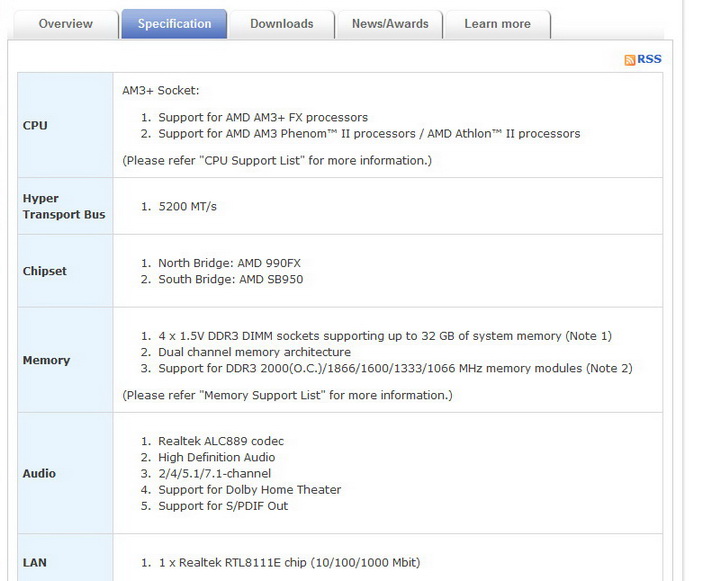This screenshot has width=720, height=581.
Task: Click the "AM3+ Socket:" text
Action: click(x=161, y=90)
